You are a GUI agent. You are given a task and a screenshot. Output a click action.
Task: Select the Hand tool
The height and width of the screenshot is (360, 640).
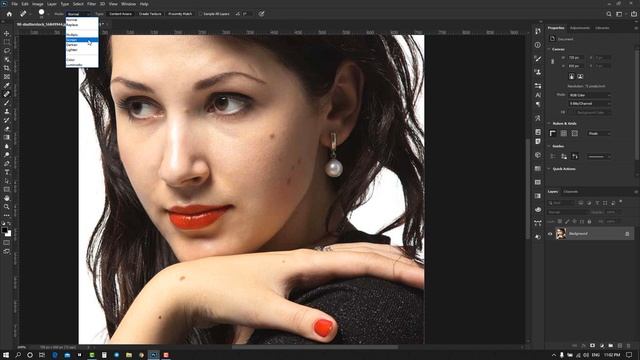point(7,198)
